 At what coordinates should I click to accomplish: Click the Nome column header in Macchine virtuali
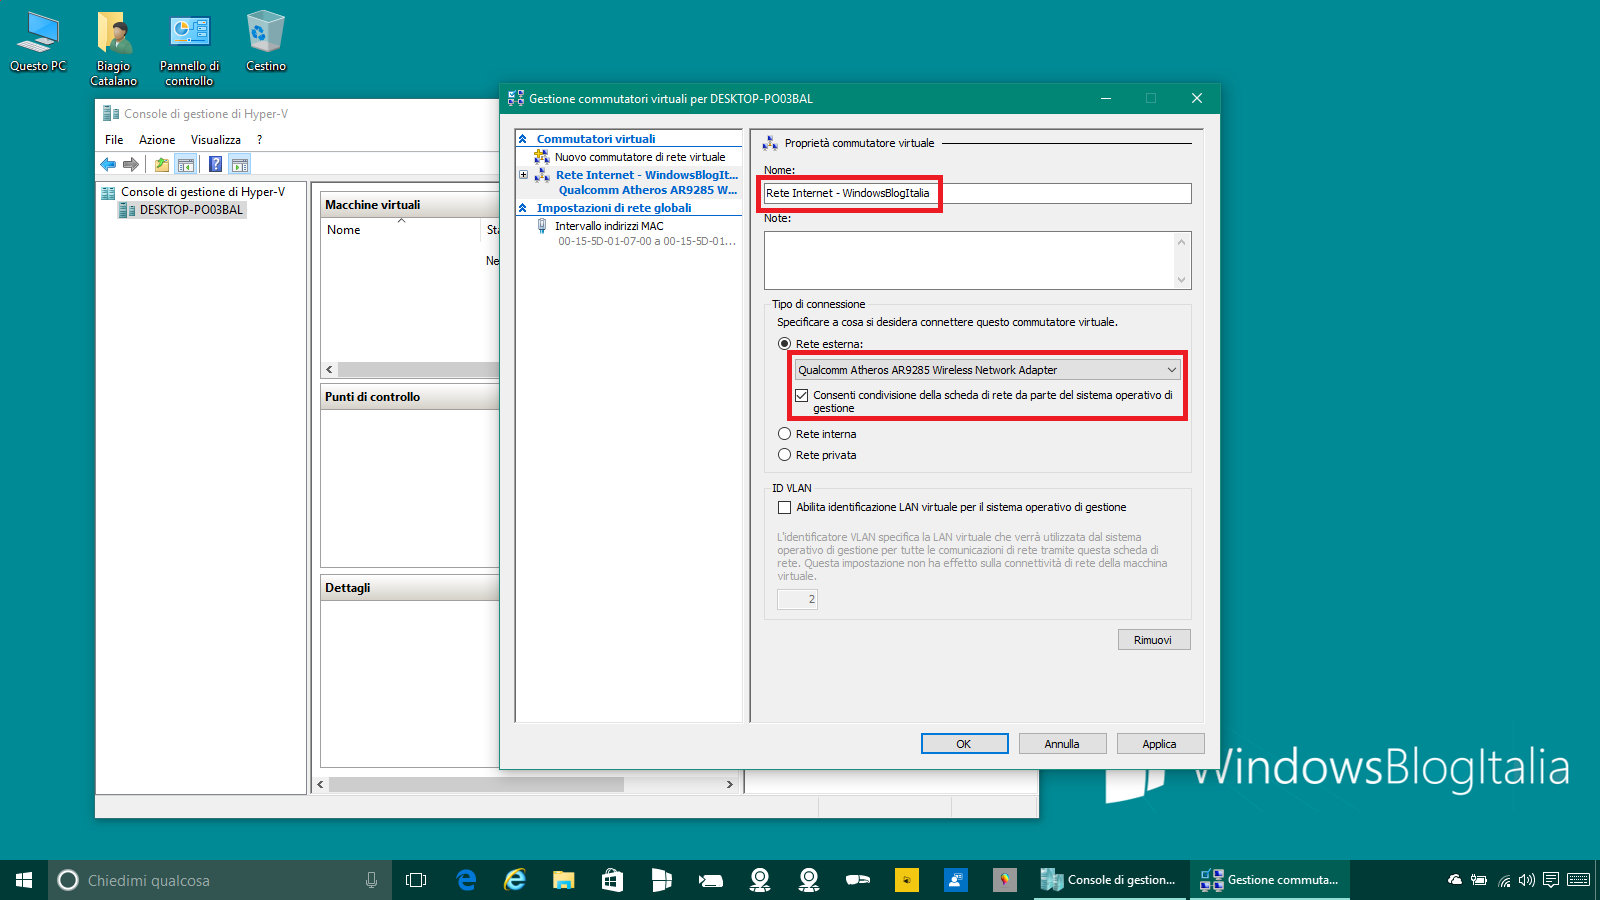[402, 230]
